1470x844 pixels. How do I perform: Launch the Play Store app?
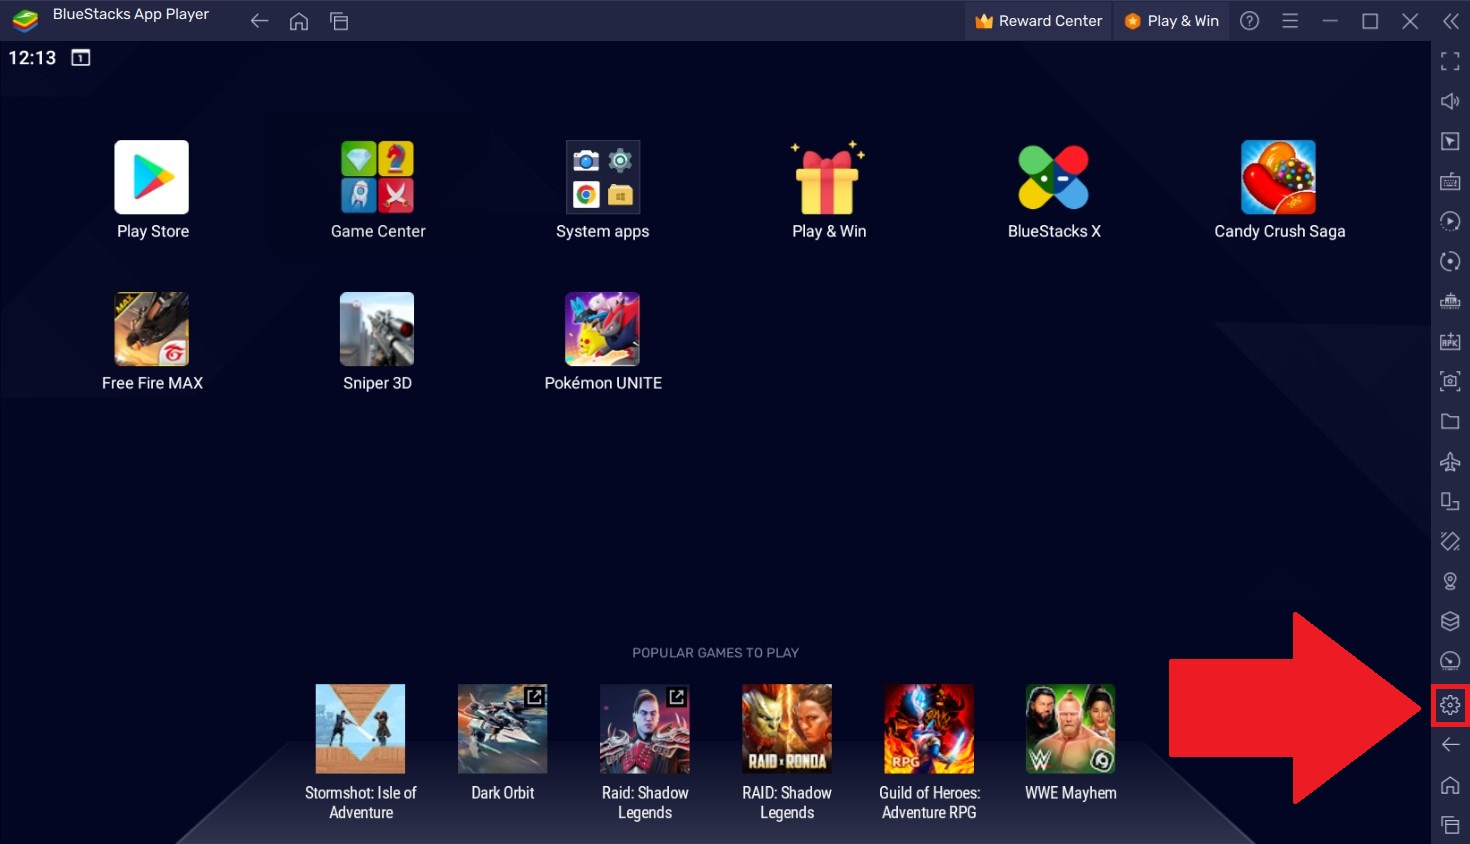pyautogui.click(x=151, y=177)
